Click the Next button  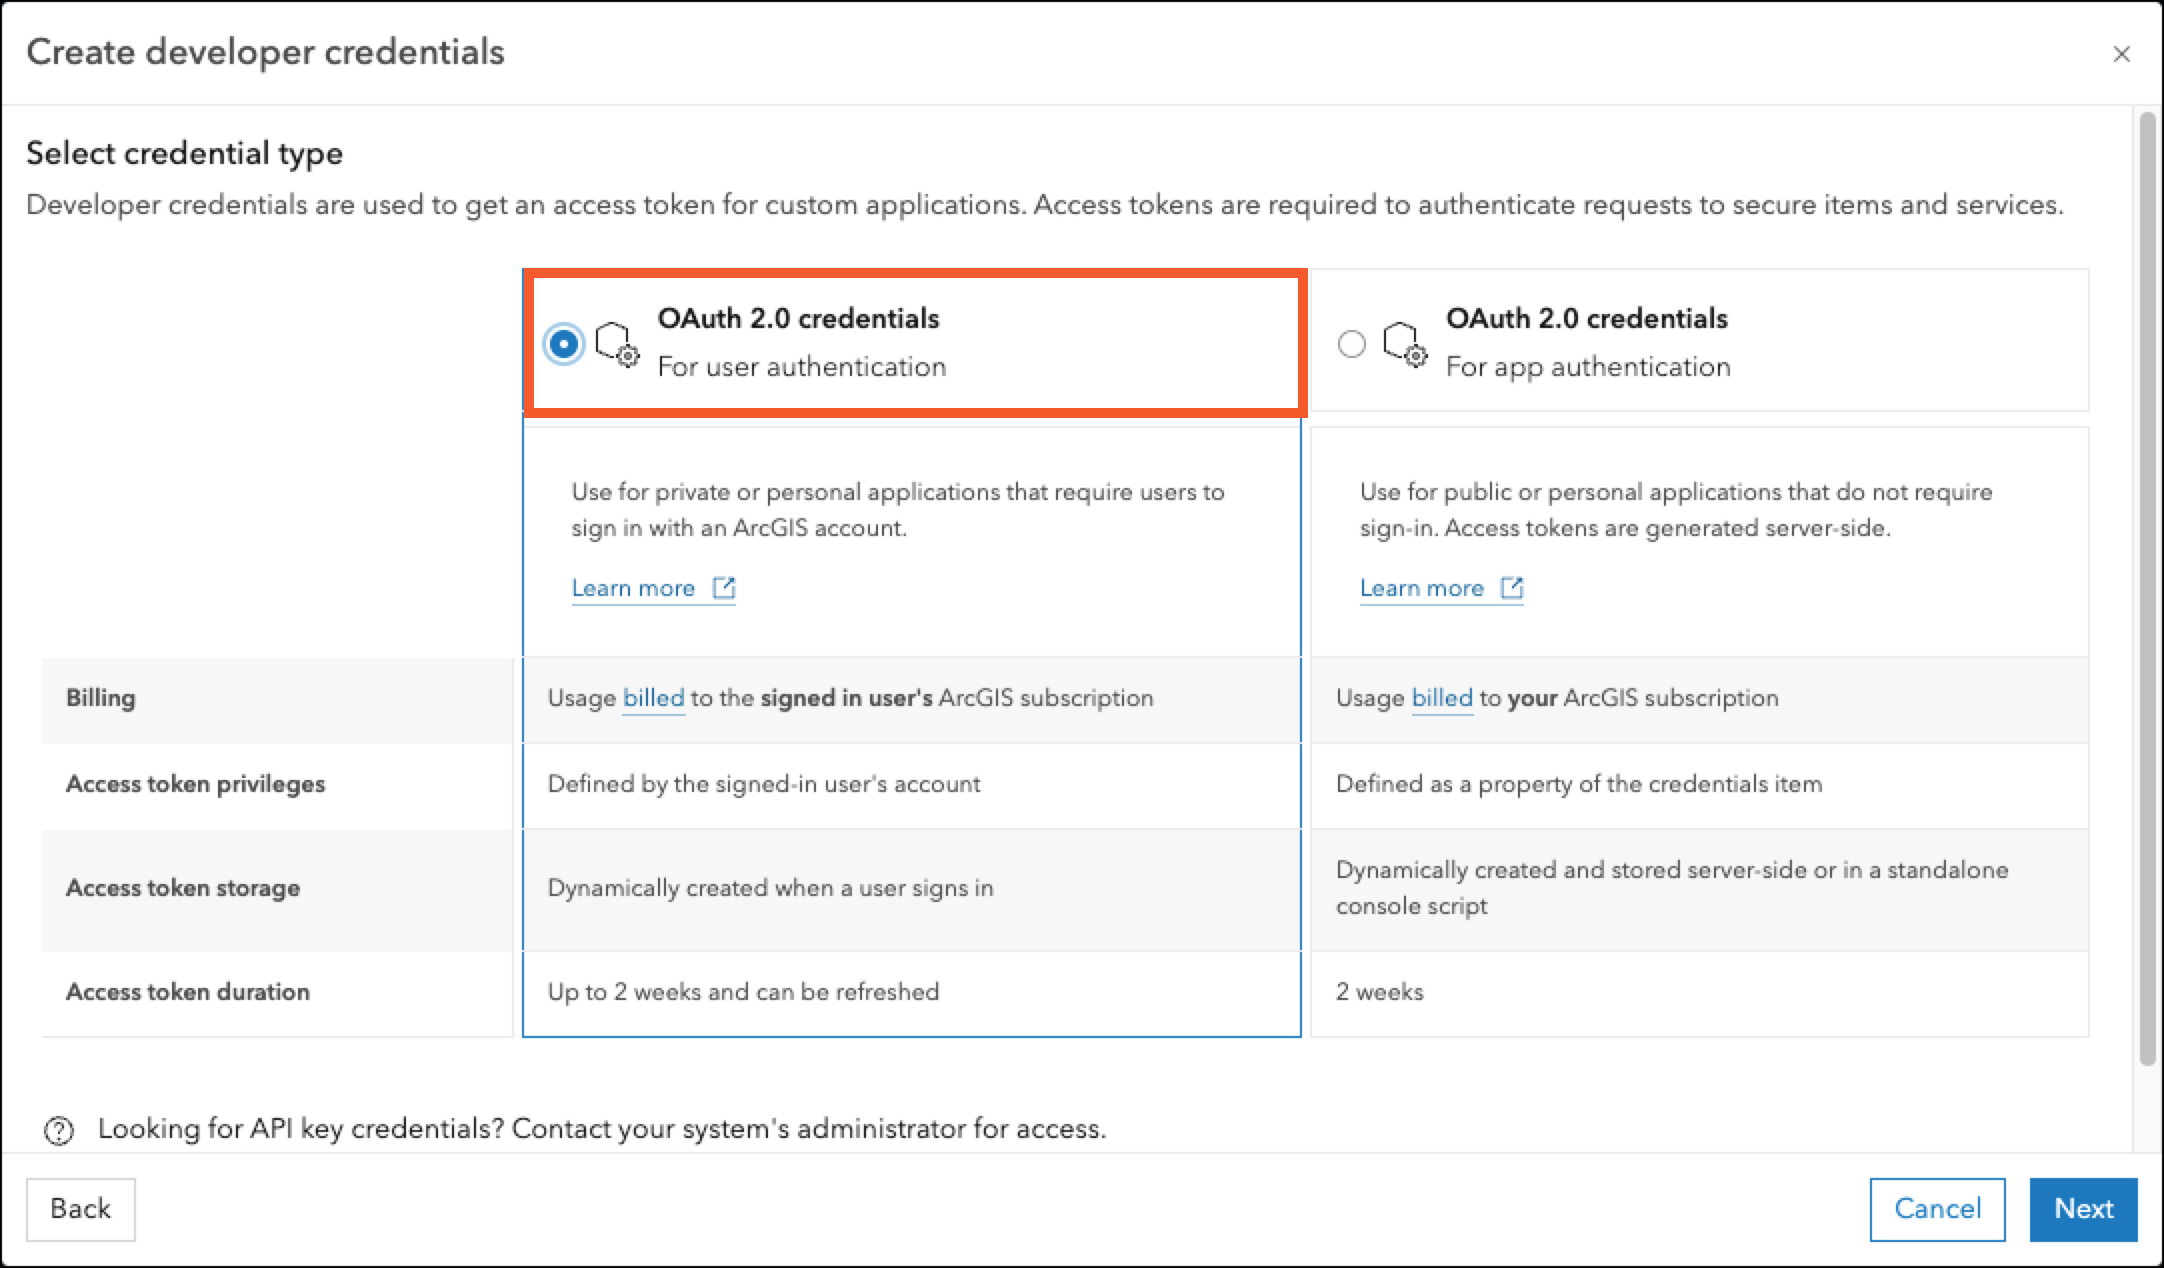pos(2083,1209)
